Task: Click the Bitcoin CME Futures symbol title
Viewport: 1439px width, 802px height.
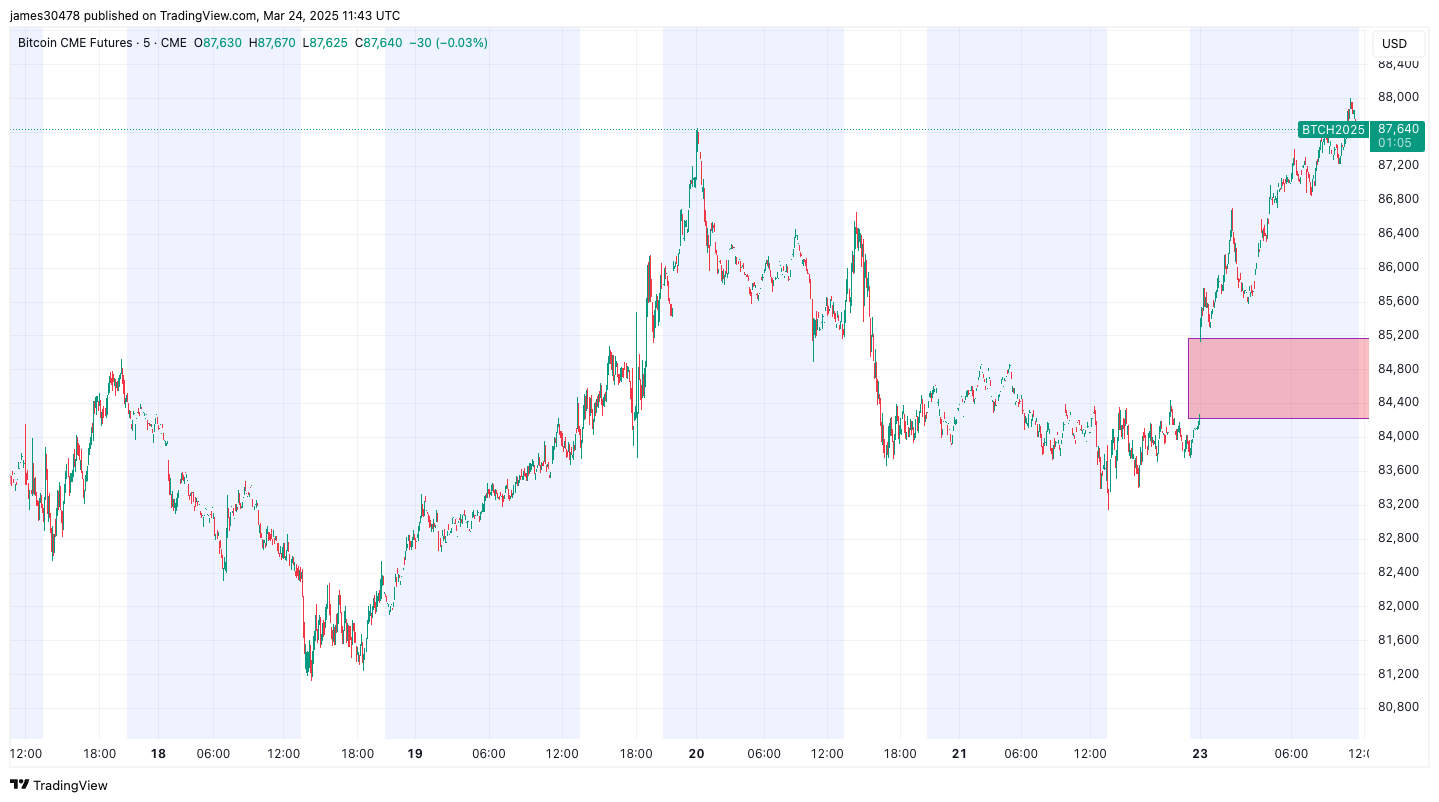Action: [75, 43]
